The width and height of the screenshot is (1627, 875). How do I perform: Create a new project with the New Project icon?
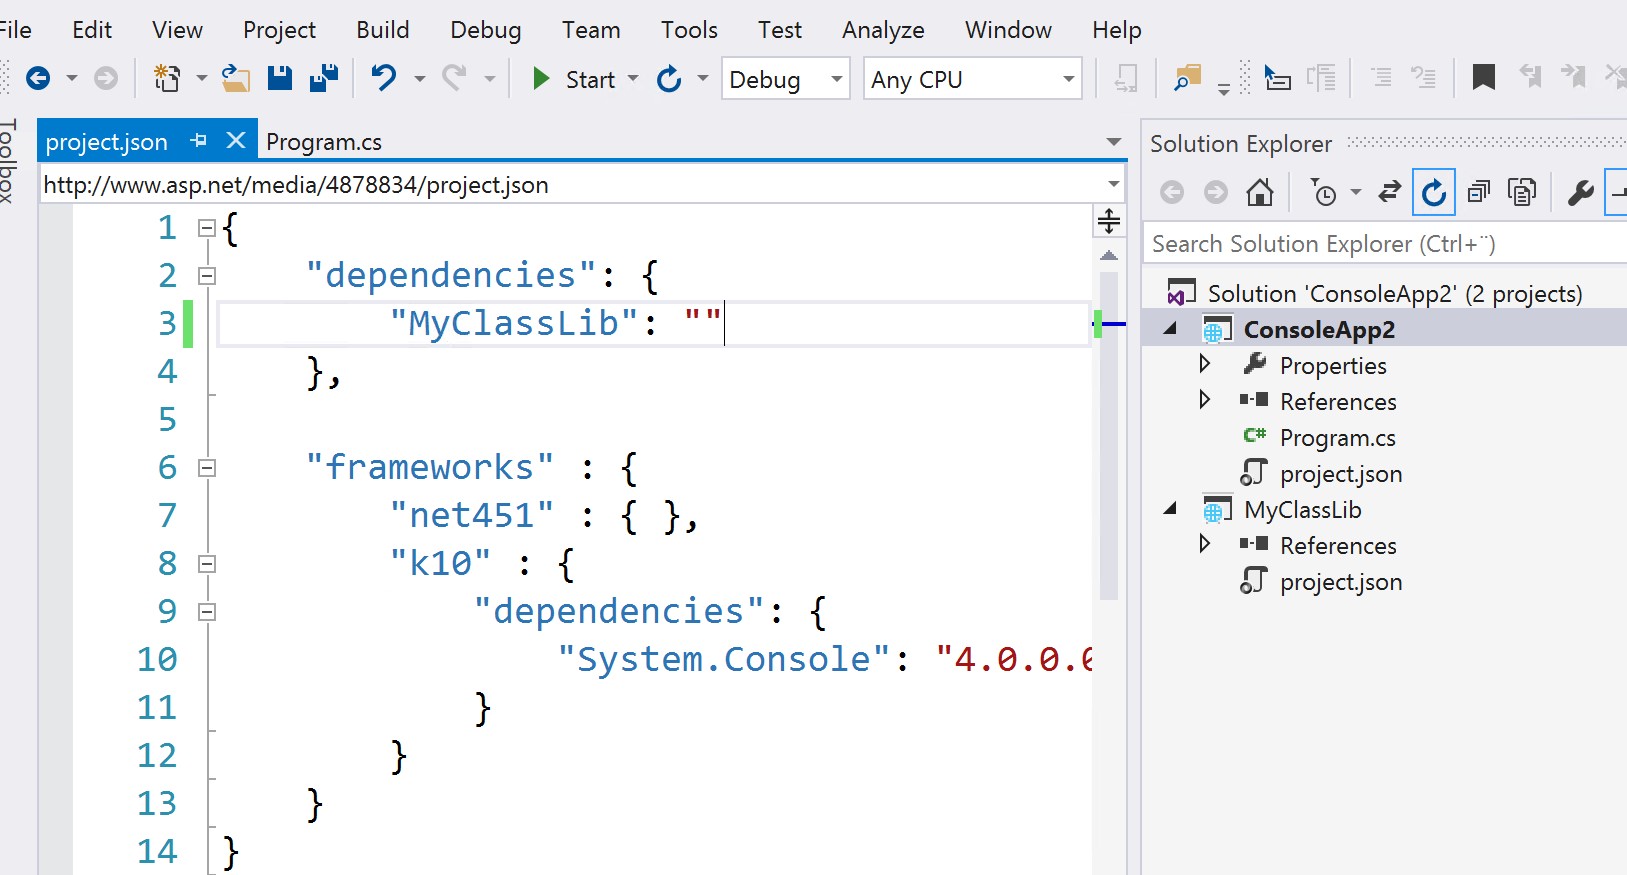pos(166,78)
